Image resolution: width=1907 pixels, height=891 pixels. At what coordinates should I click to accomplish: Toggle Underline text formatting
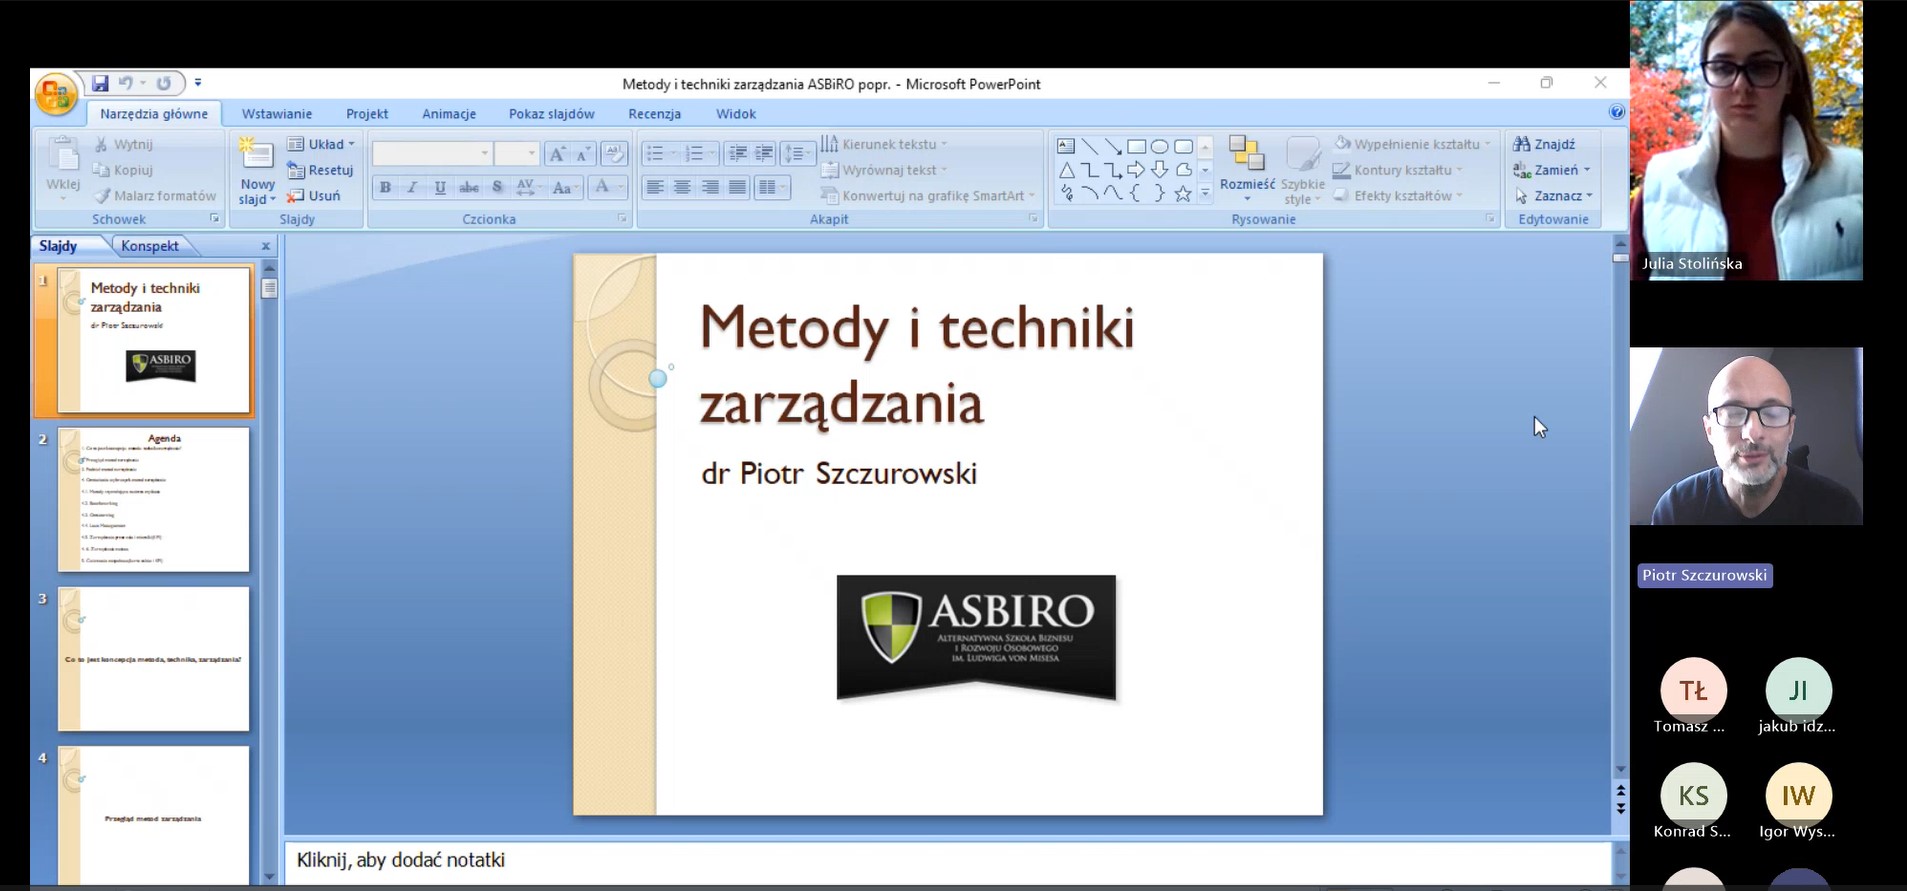[440, 188]
